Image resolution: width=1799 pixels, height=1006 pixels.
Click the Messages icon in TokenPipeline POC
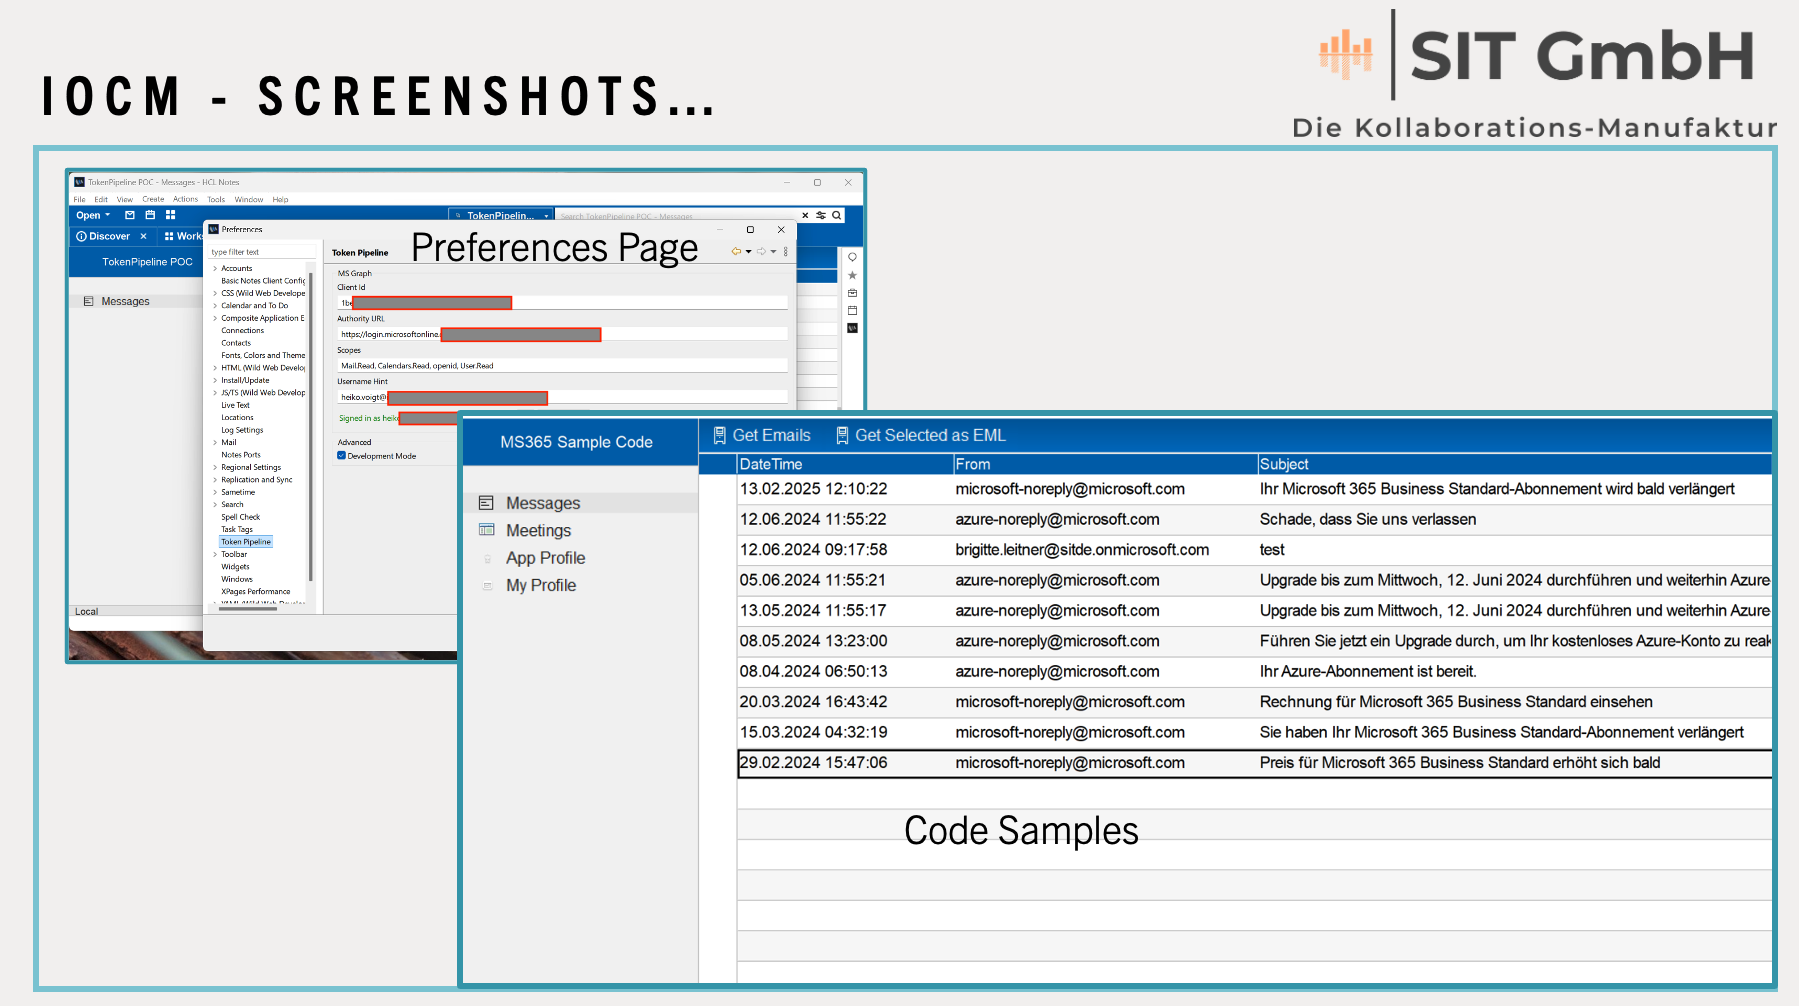(x=88, y=301)
